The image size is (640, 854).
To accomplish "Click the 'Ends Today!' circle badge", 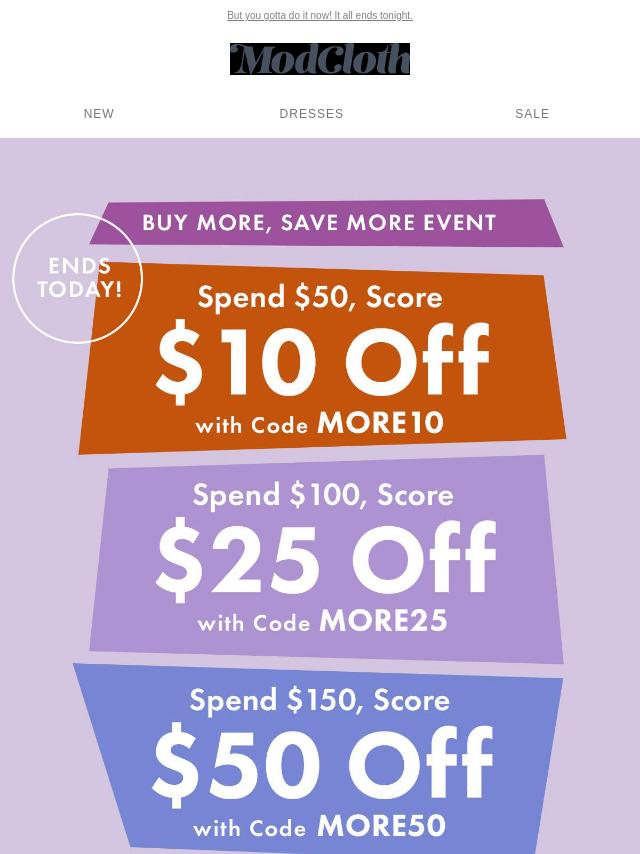I will [x=77, y=278].
